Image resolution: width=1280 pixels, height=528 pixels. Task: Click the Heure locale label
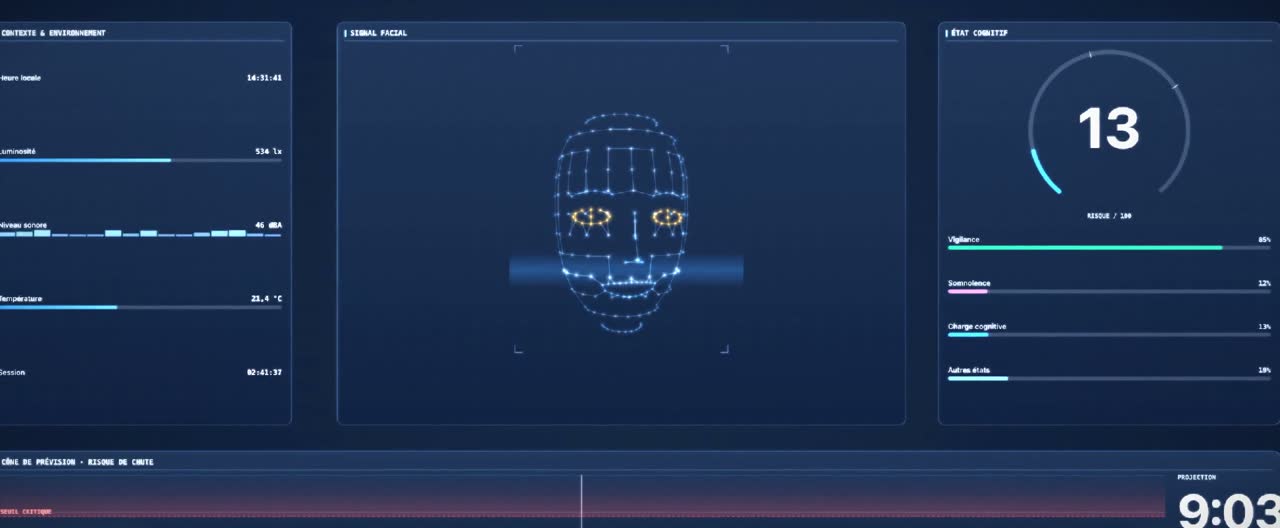(20, 78)
